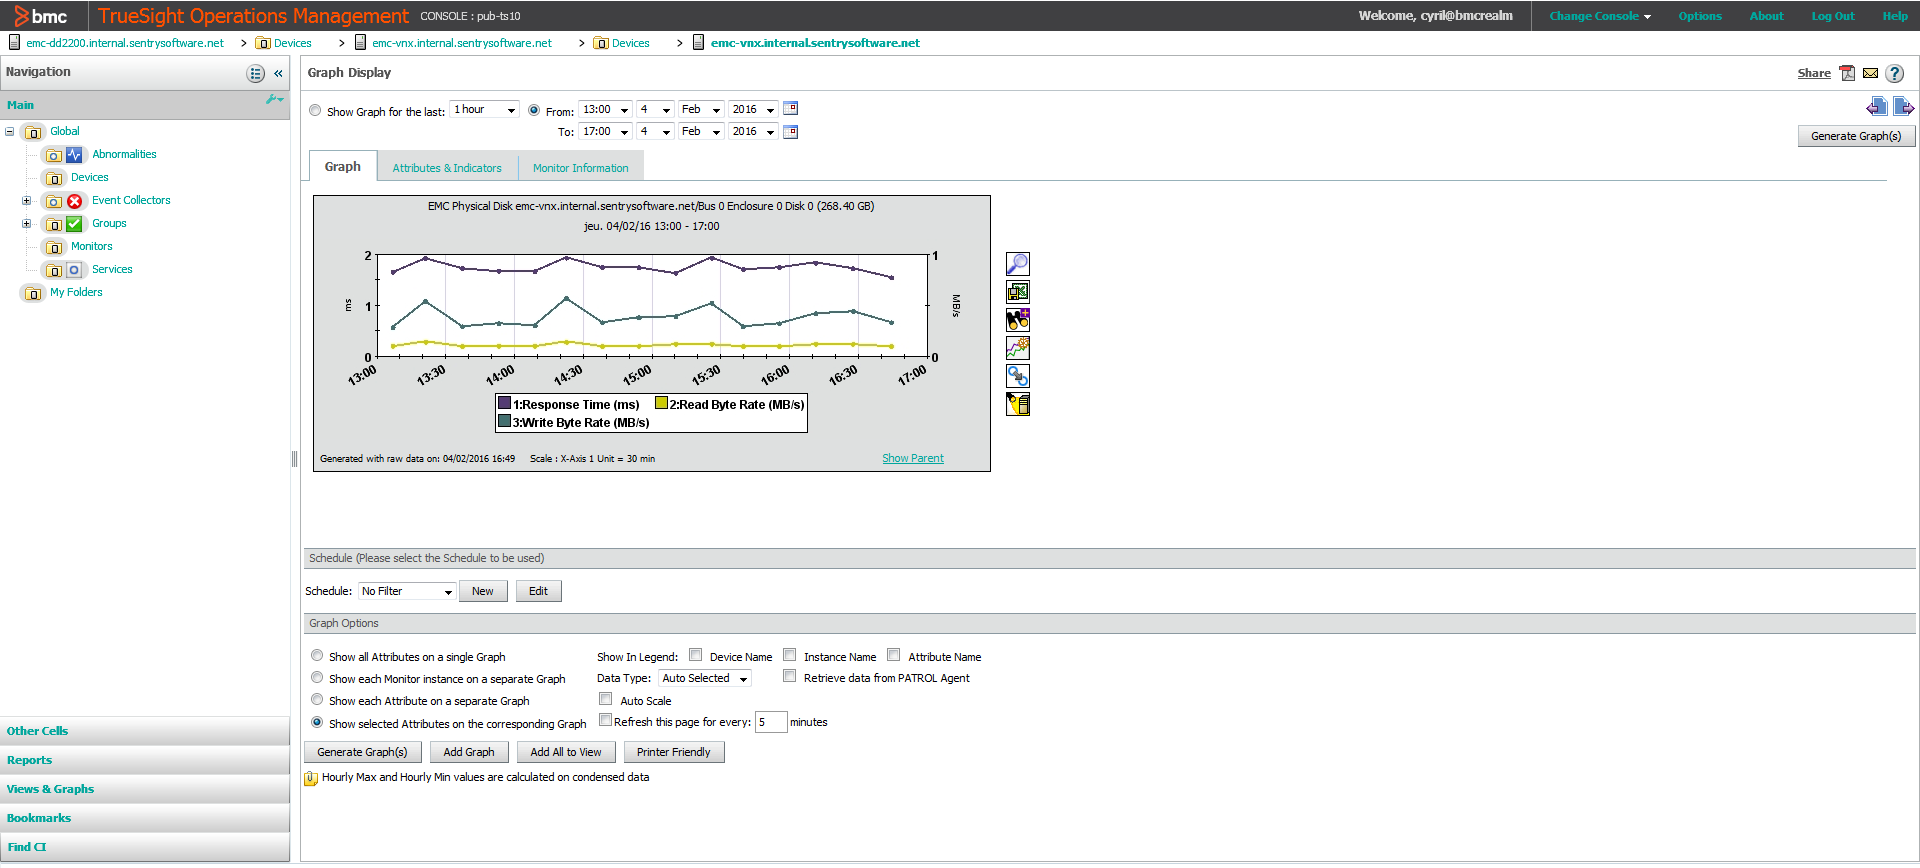The width and height of the screenshot is (1920, 868).
Task: Open the Views & Graphs navigation section
Action: pos(145,789)
